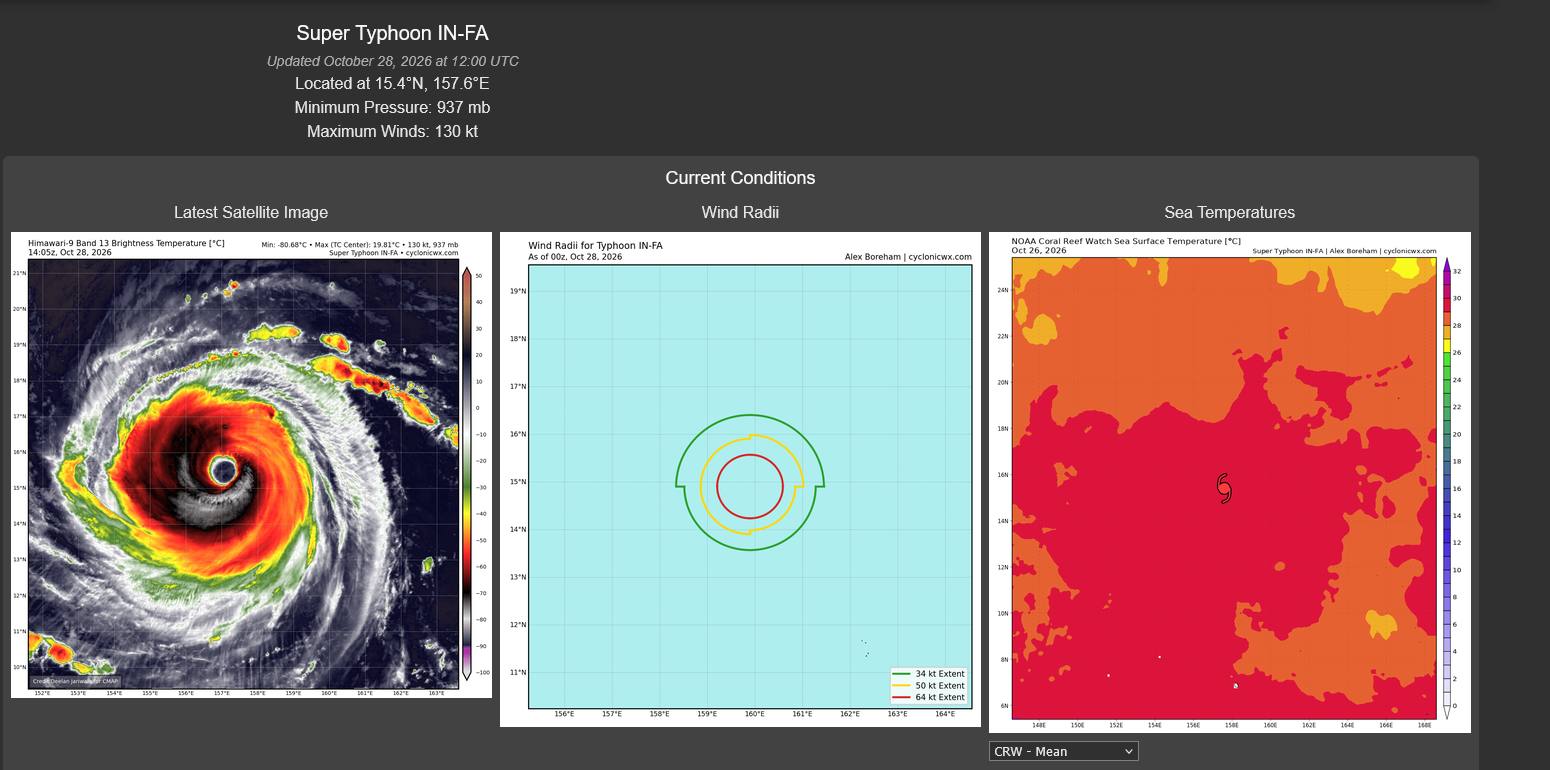Open the Himawari-9 satellite image

(251, 465)
